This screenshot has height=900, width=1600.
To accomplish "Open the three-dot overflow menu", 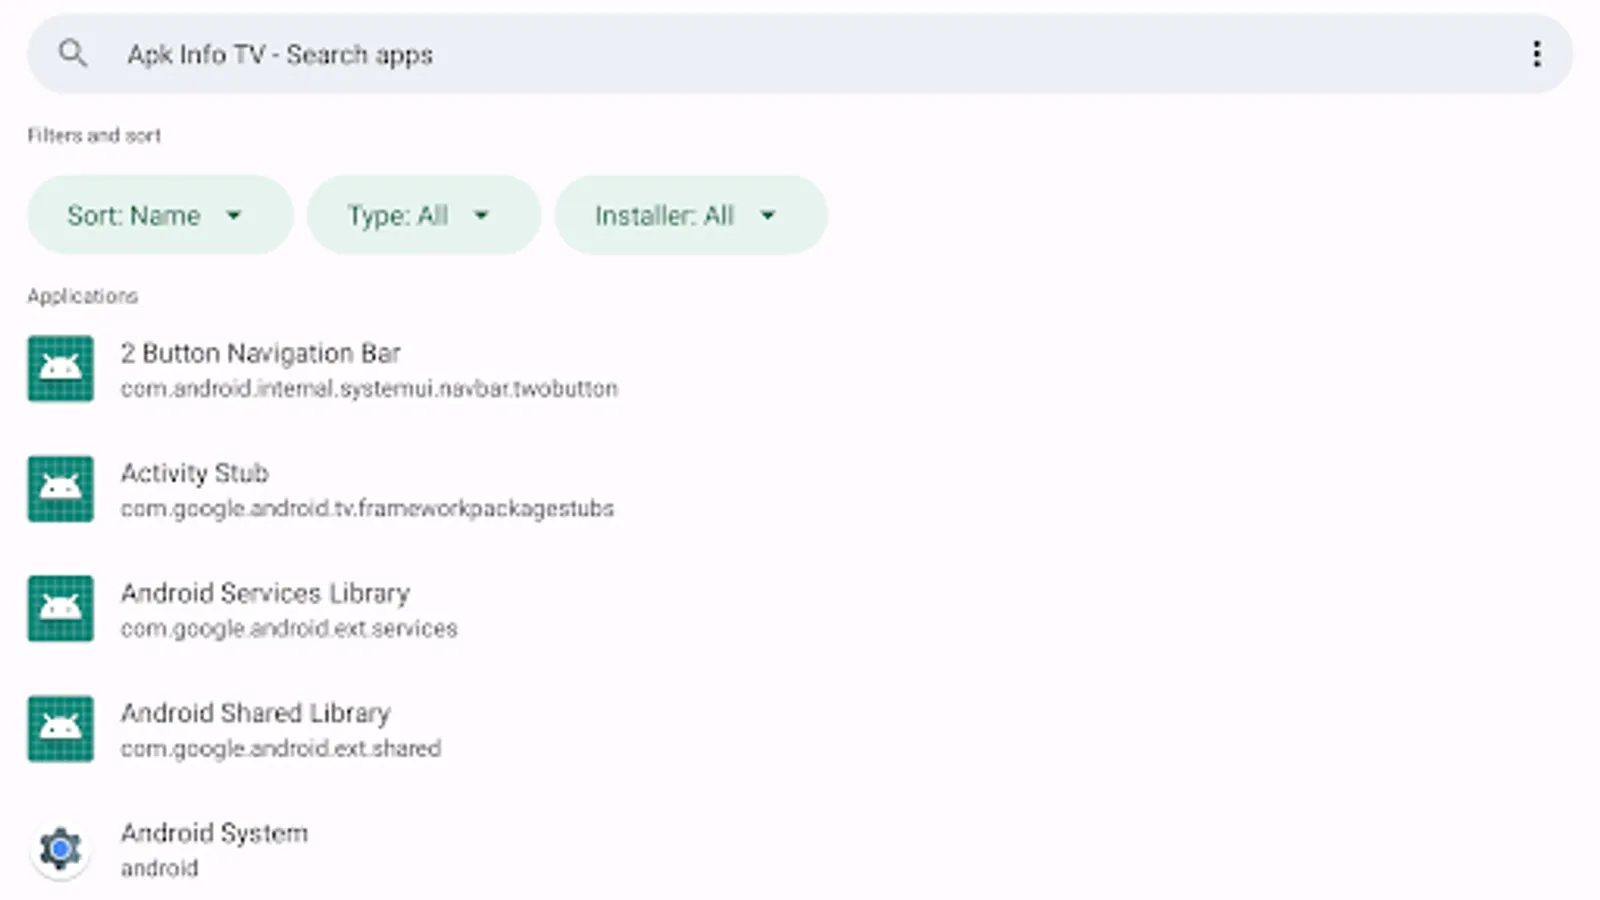I will click(1536, 54).
